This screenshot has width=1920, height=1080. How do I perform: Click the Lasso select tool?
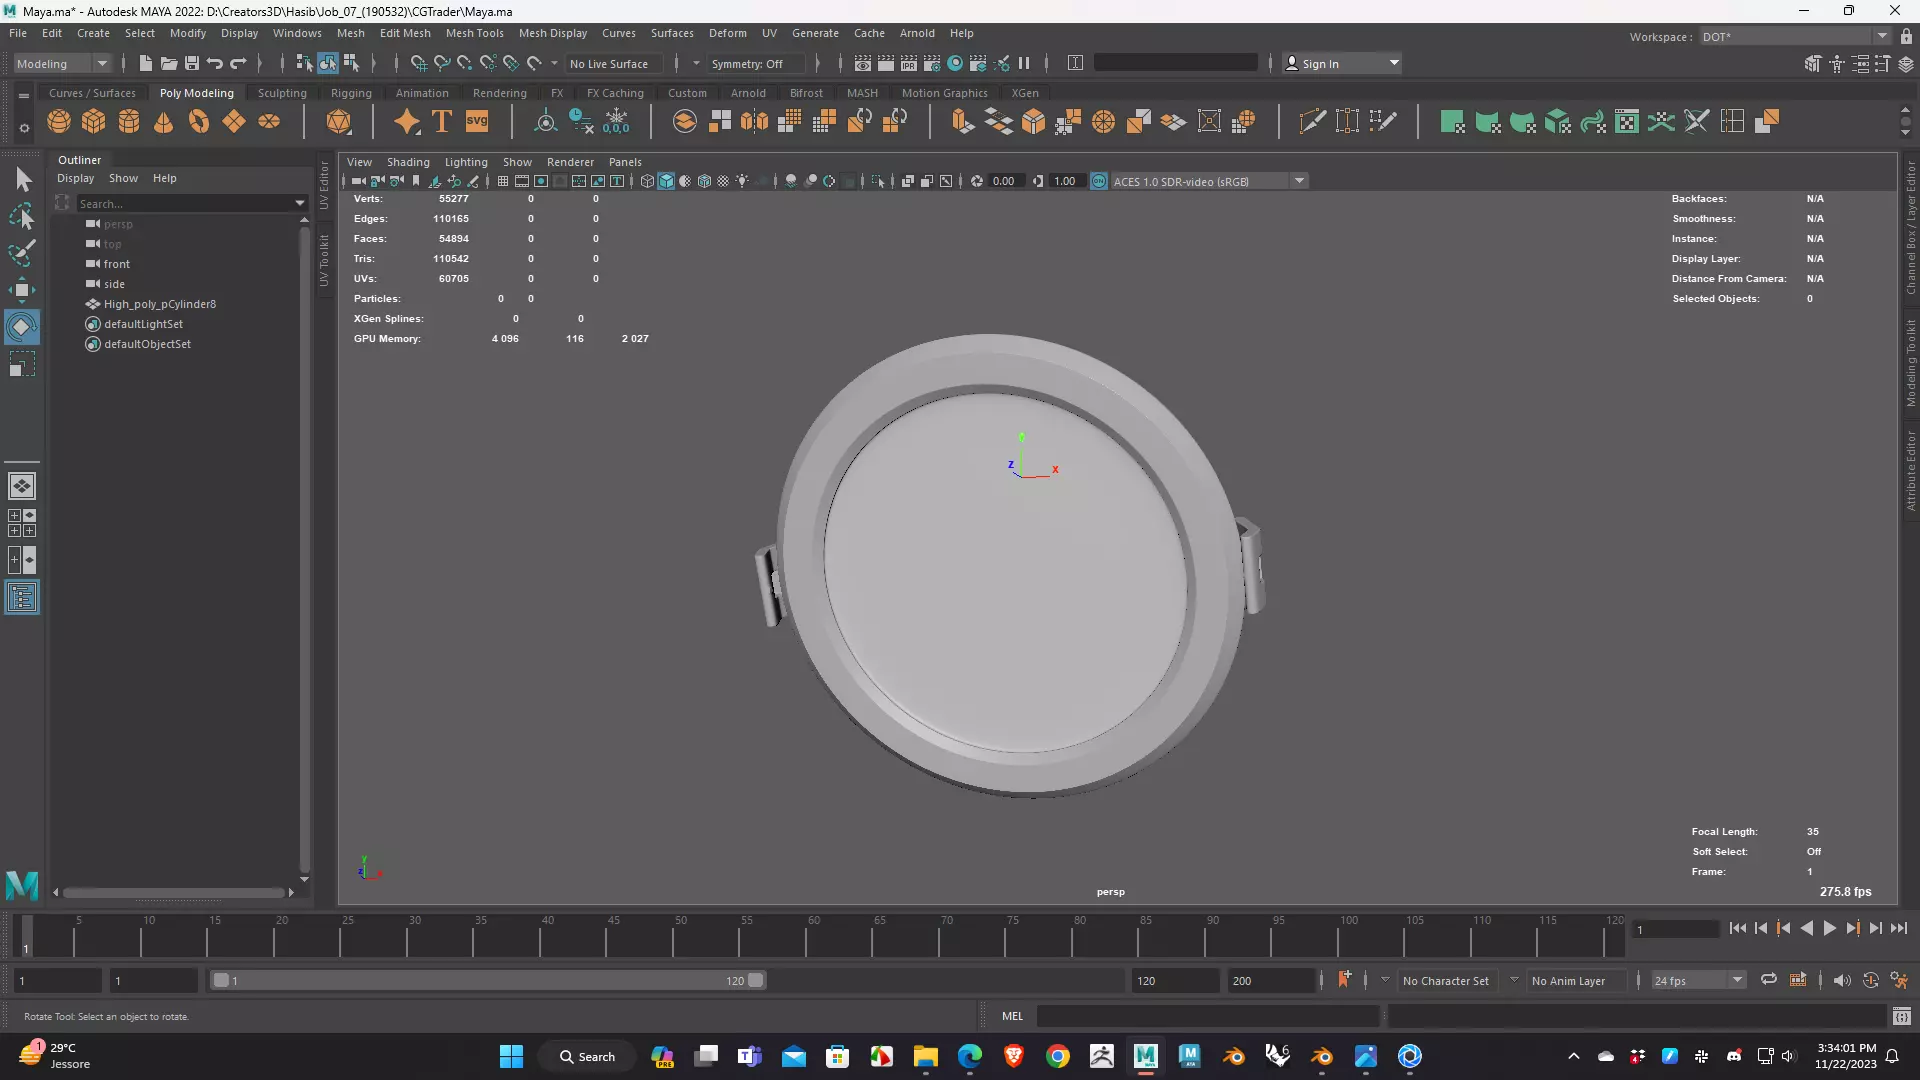pyautogui.click(x=22, y=216)
